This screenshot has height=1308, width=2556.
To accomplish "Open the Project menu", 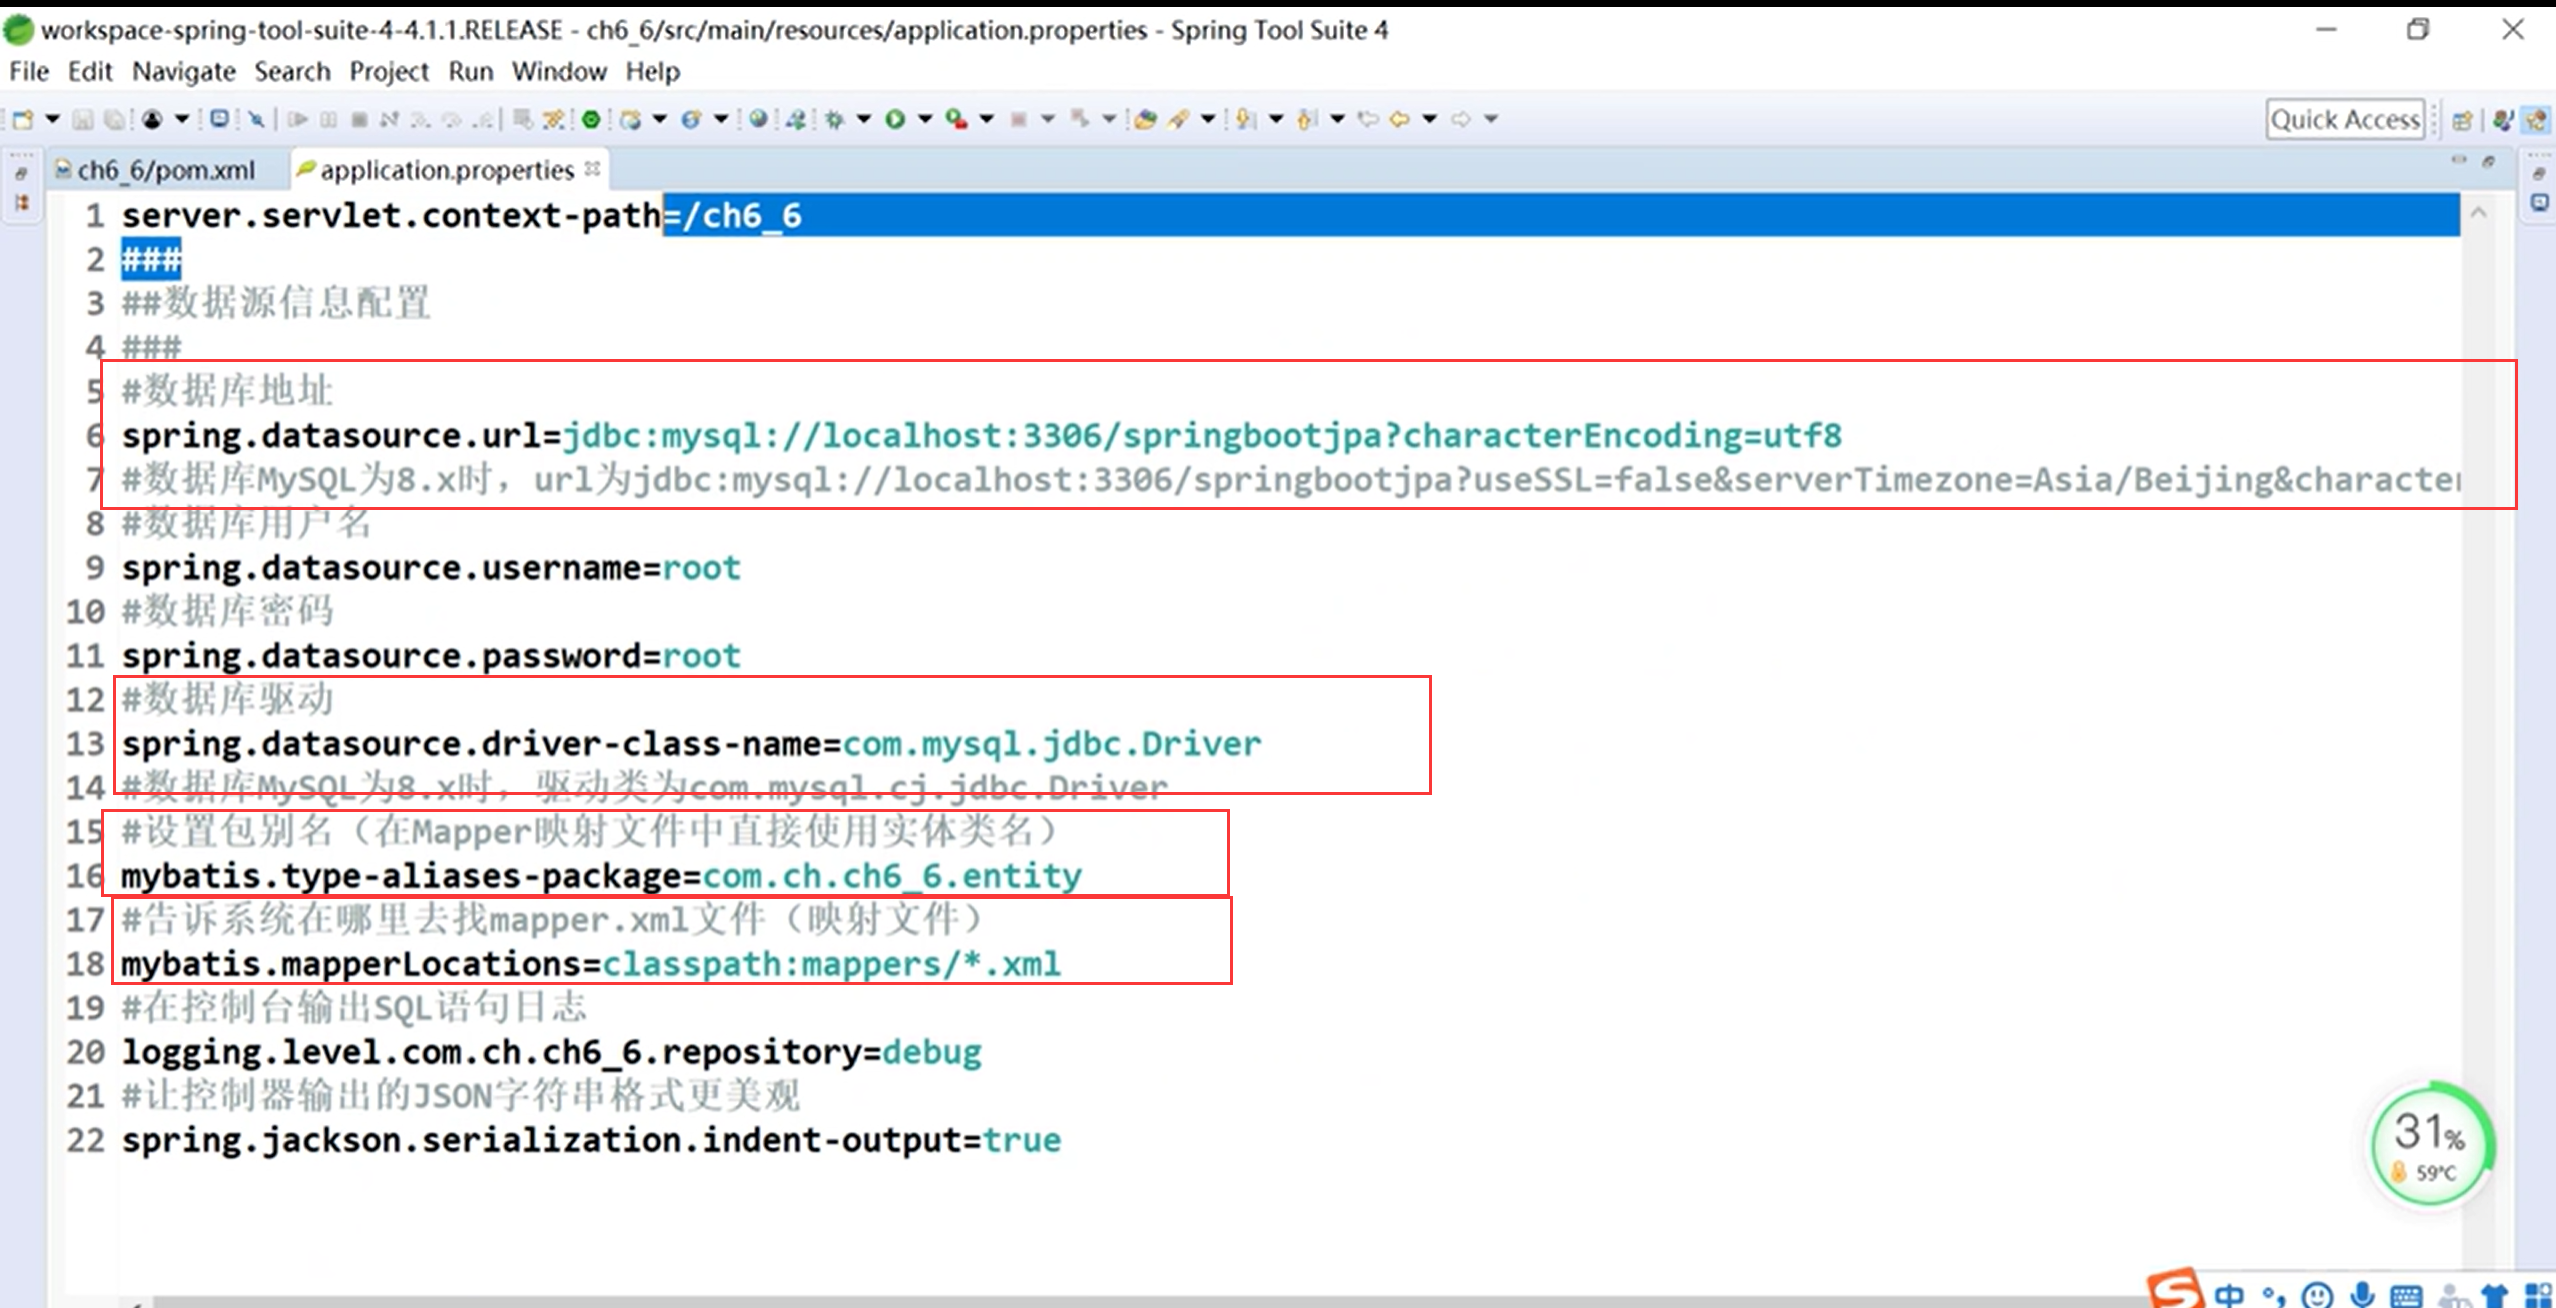I will (388, 72).
